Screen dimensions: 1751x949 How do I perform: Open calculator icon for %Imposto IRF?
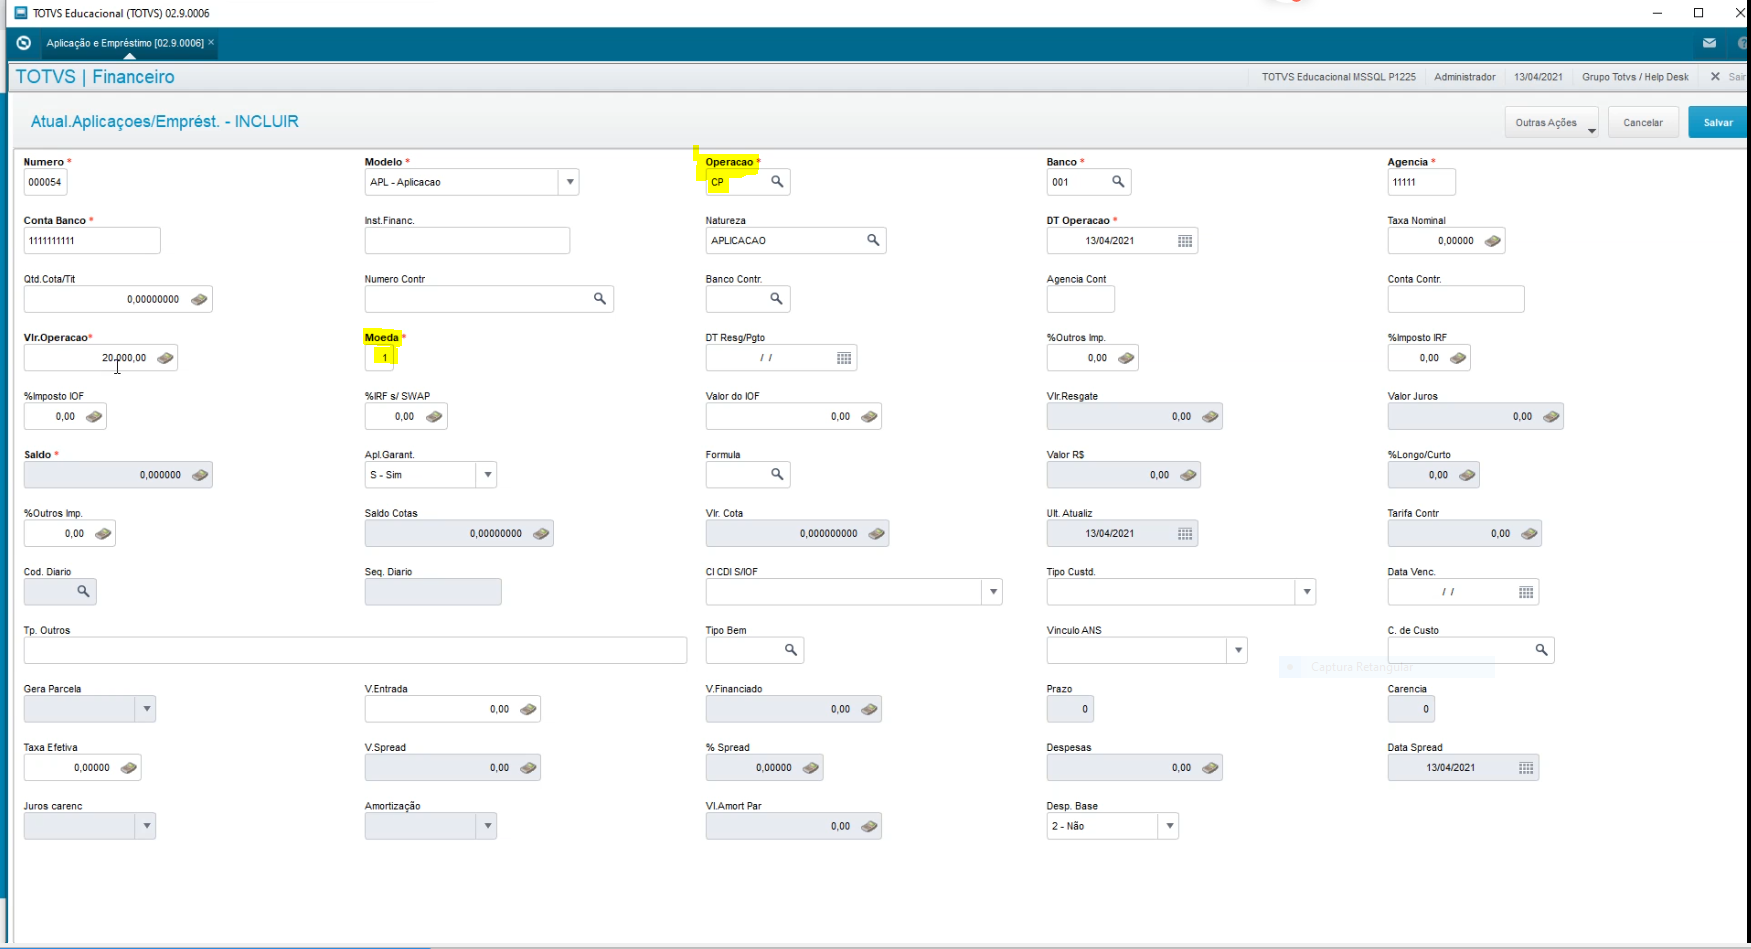1458,358
